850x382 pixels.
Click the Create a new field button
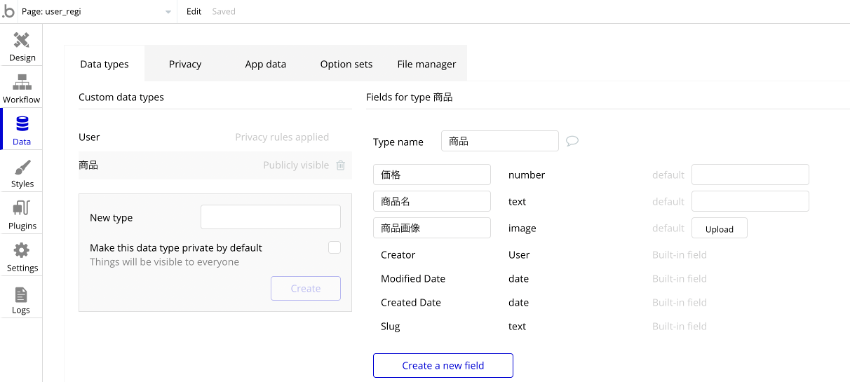click(443, 365)
